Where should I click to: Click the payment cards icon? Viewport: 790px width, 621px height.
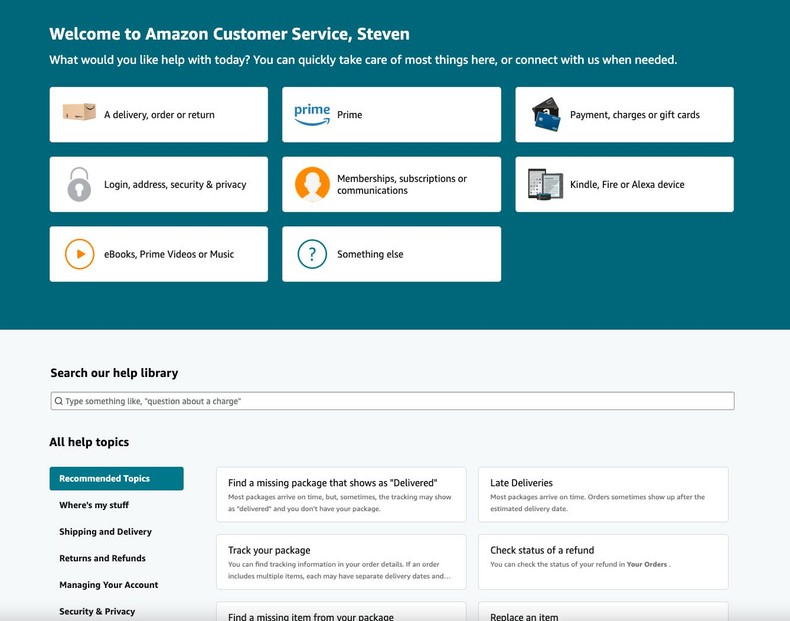[x=546, y=114]
